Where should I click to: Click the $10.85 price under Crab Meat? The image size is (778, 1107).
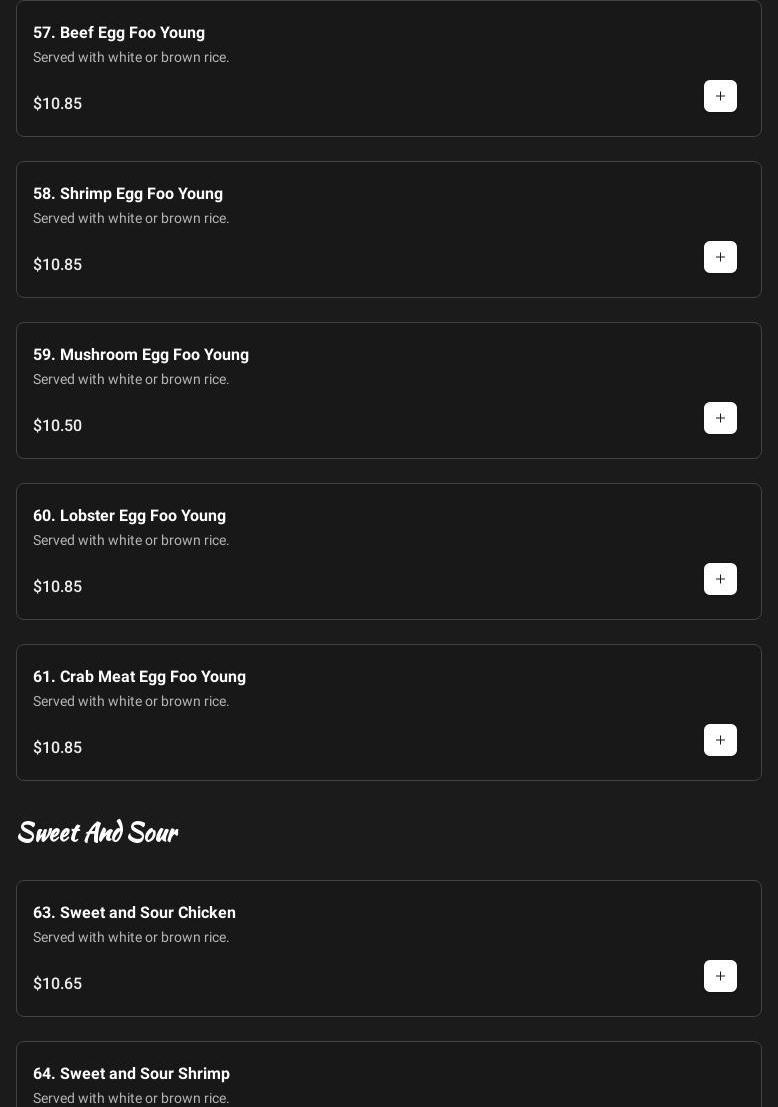[x=58, y=748]
